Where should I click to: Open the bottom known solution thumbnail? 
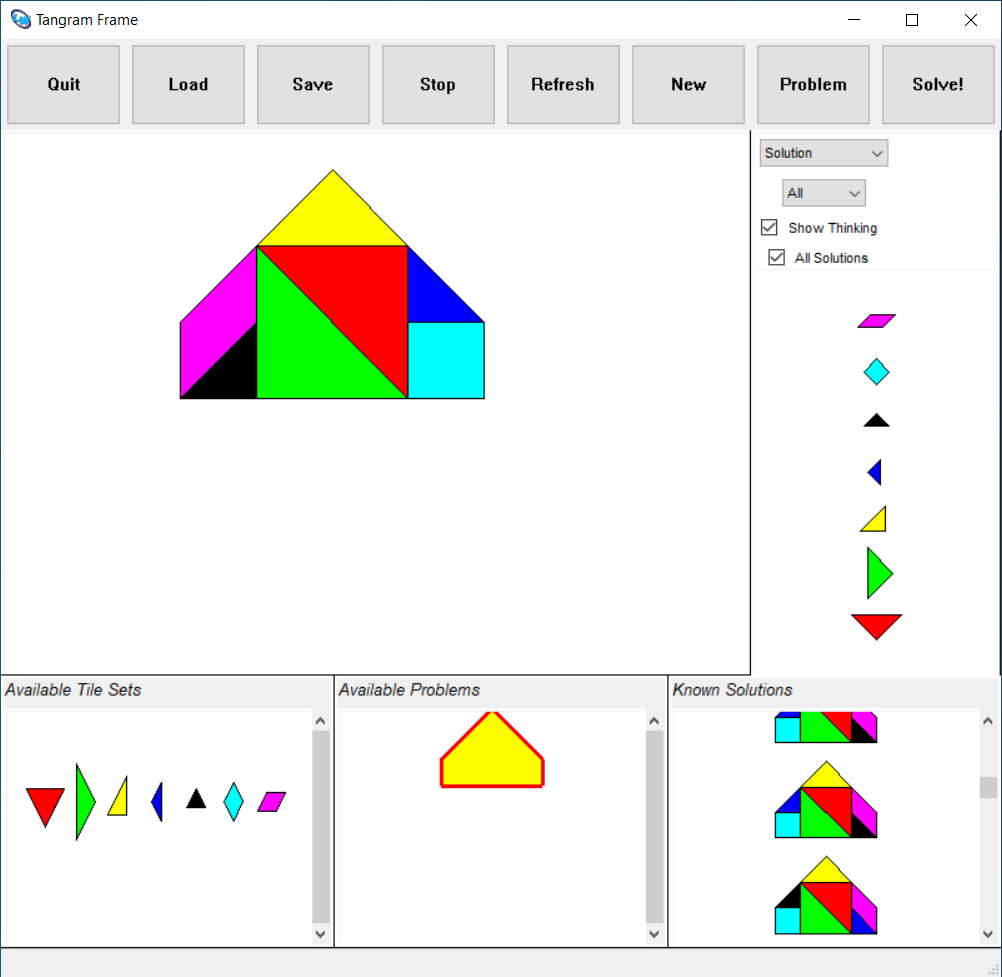pos(826,895)
